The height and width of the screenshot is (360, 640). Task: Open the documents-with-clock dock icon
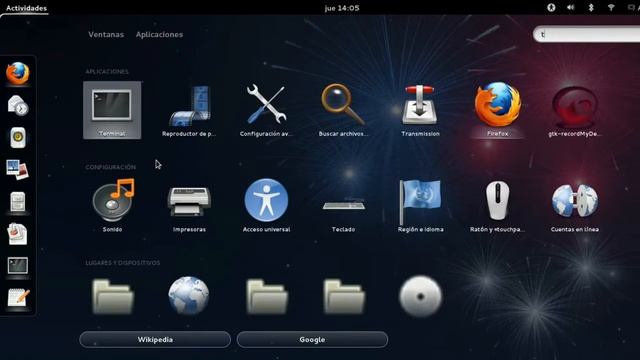pyautogui.click(x=18, y=106)
